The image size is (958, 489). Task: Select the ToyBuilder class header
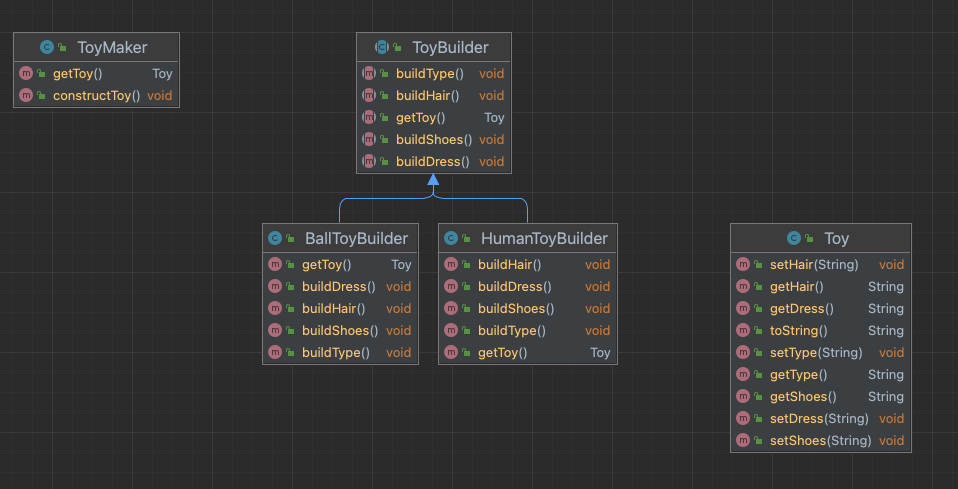434,47
